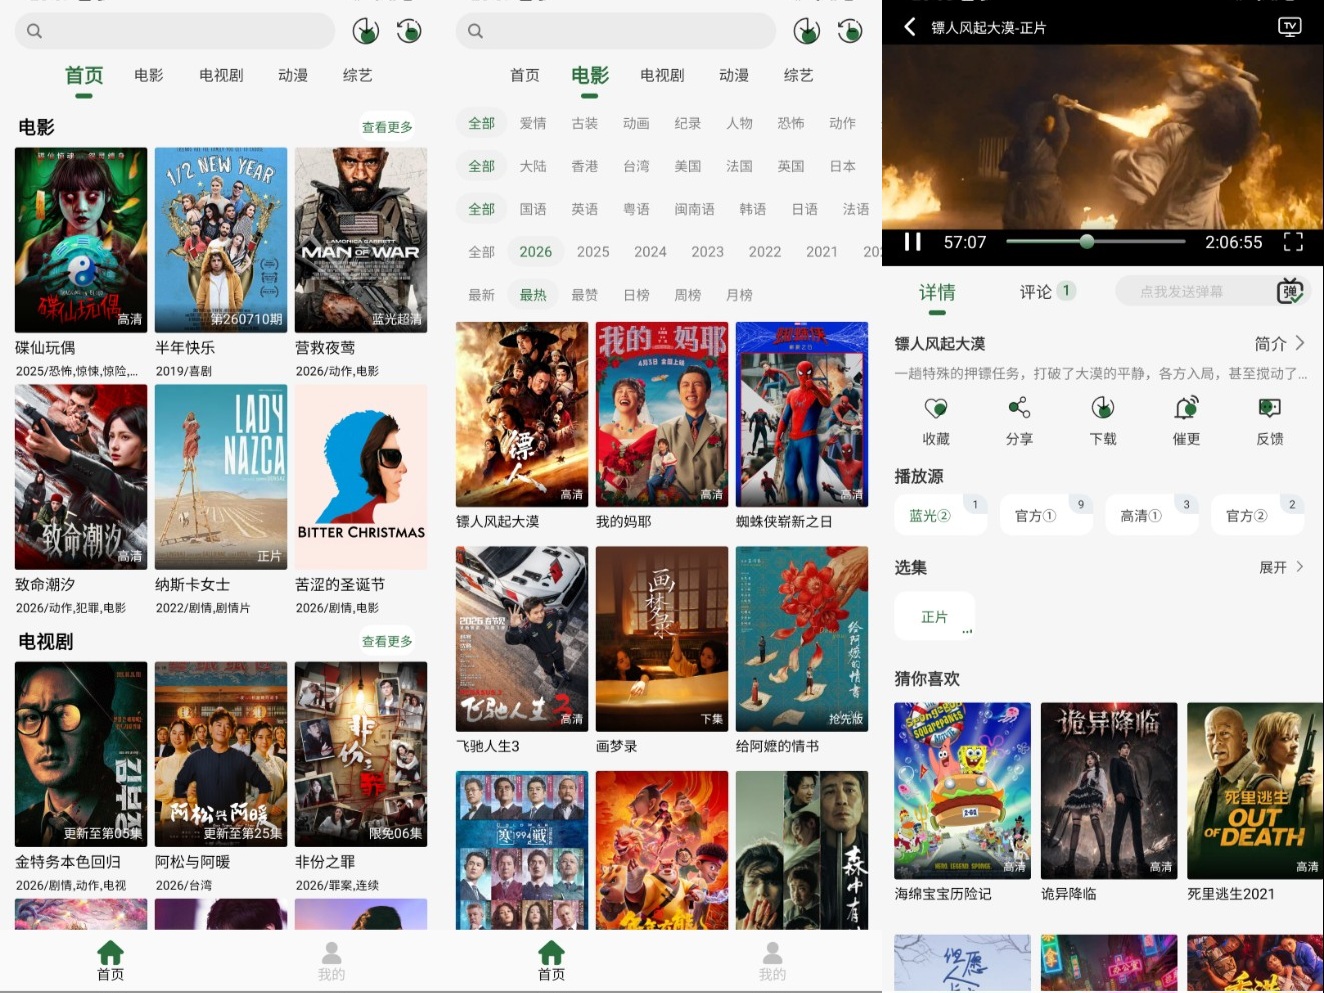Open the TV cast icon
The height and width of the screenshot is (993, 1324).
pos(1290,27)
